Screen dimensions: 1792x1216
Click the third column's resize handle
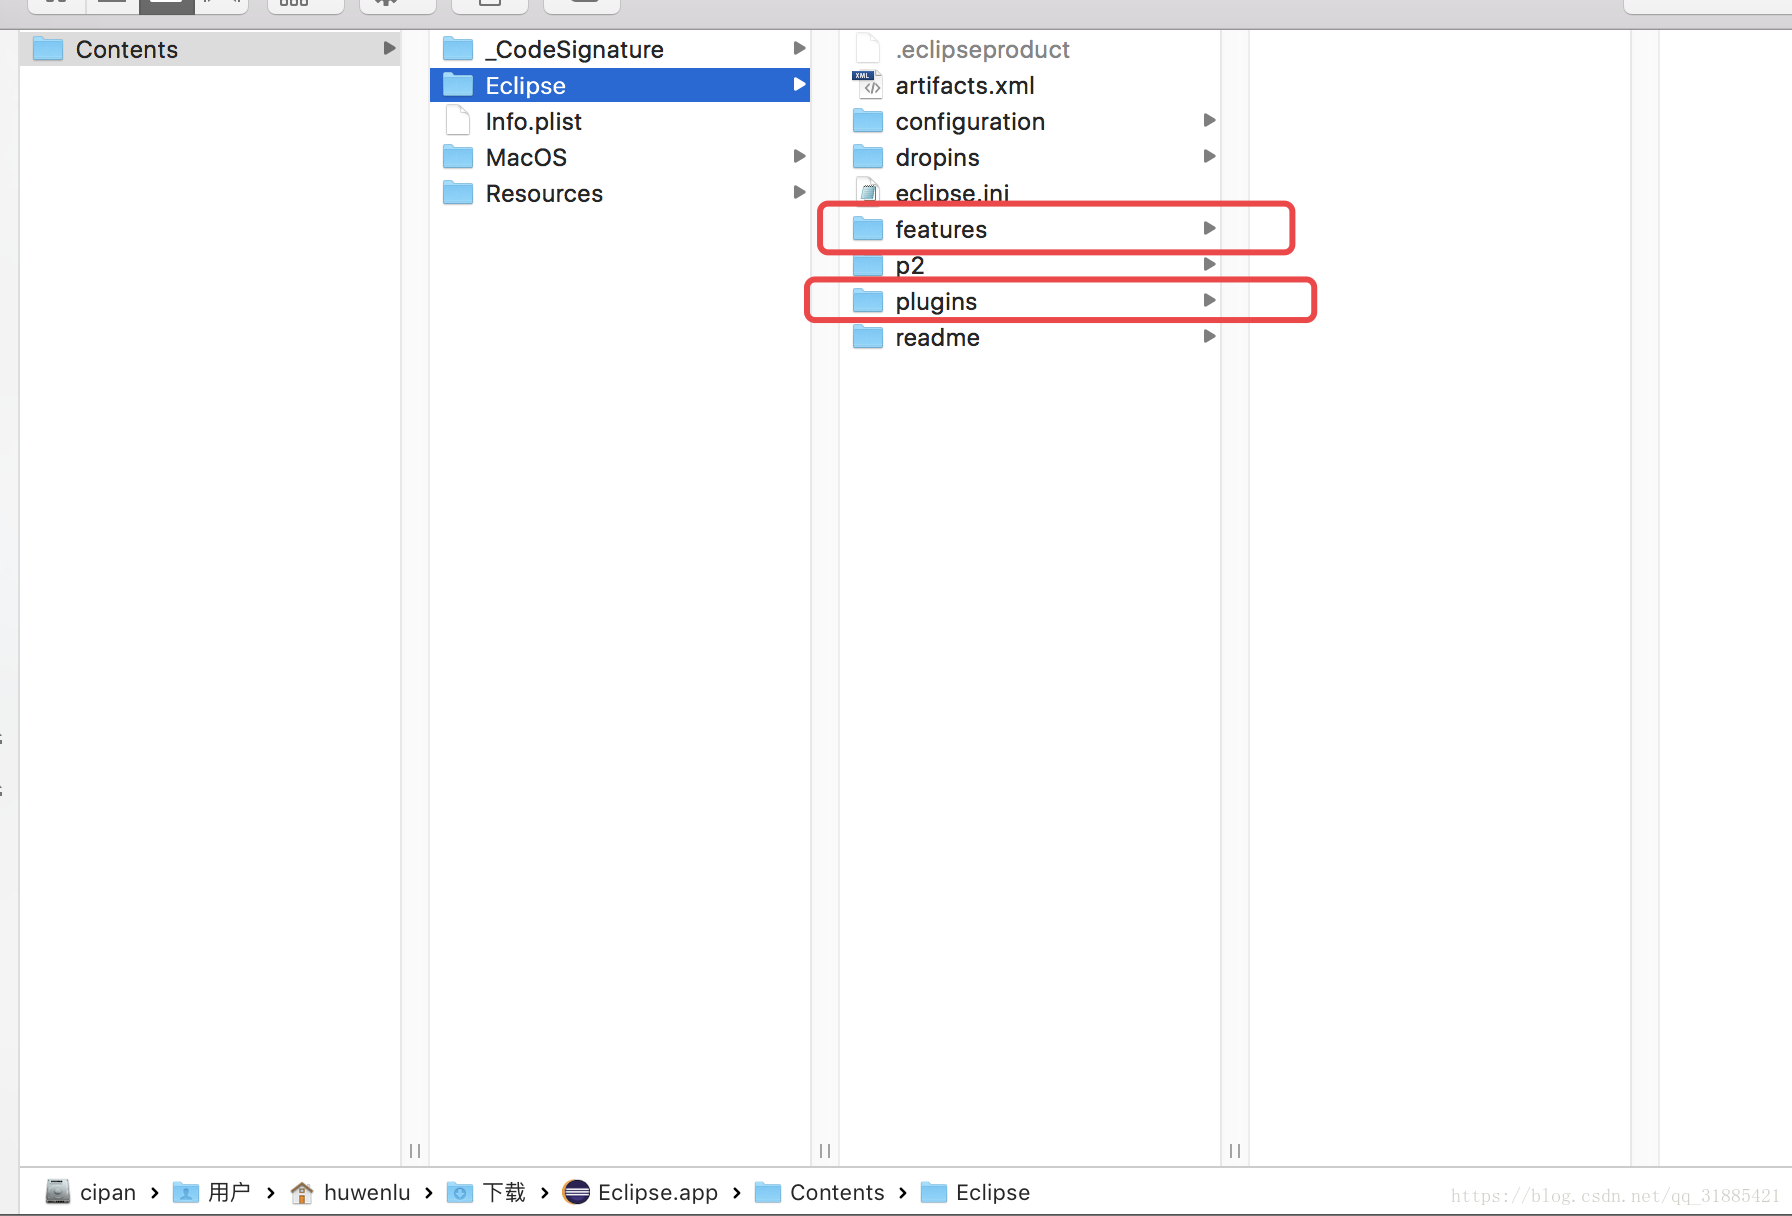pos(1235,1151)
